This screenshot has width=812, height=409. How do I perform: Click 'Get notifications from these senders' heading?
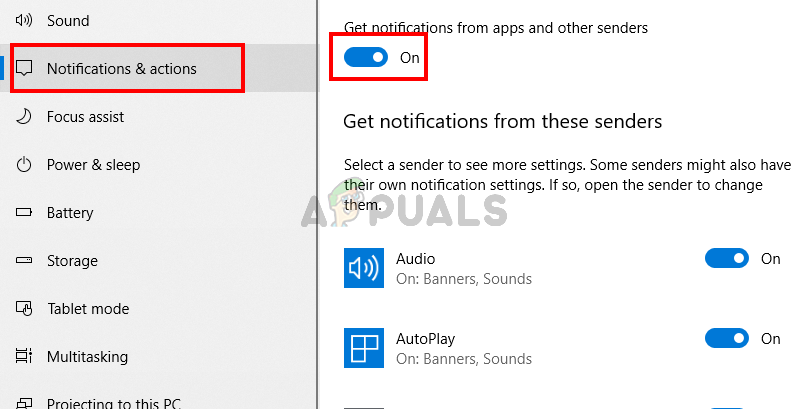pos(502,121)
